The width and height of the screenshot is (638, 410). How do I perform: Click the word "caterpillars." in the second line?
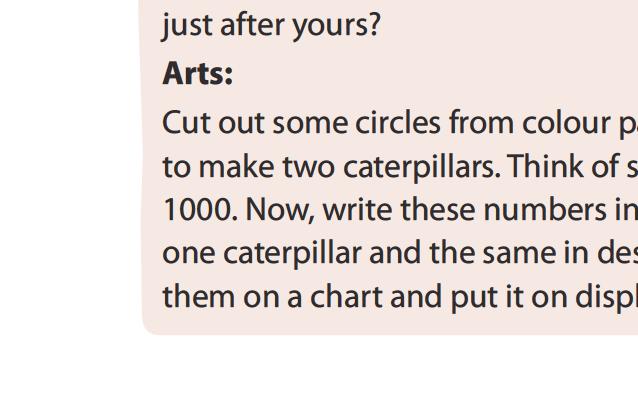coord(421,166)
